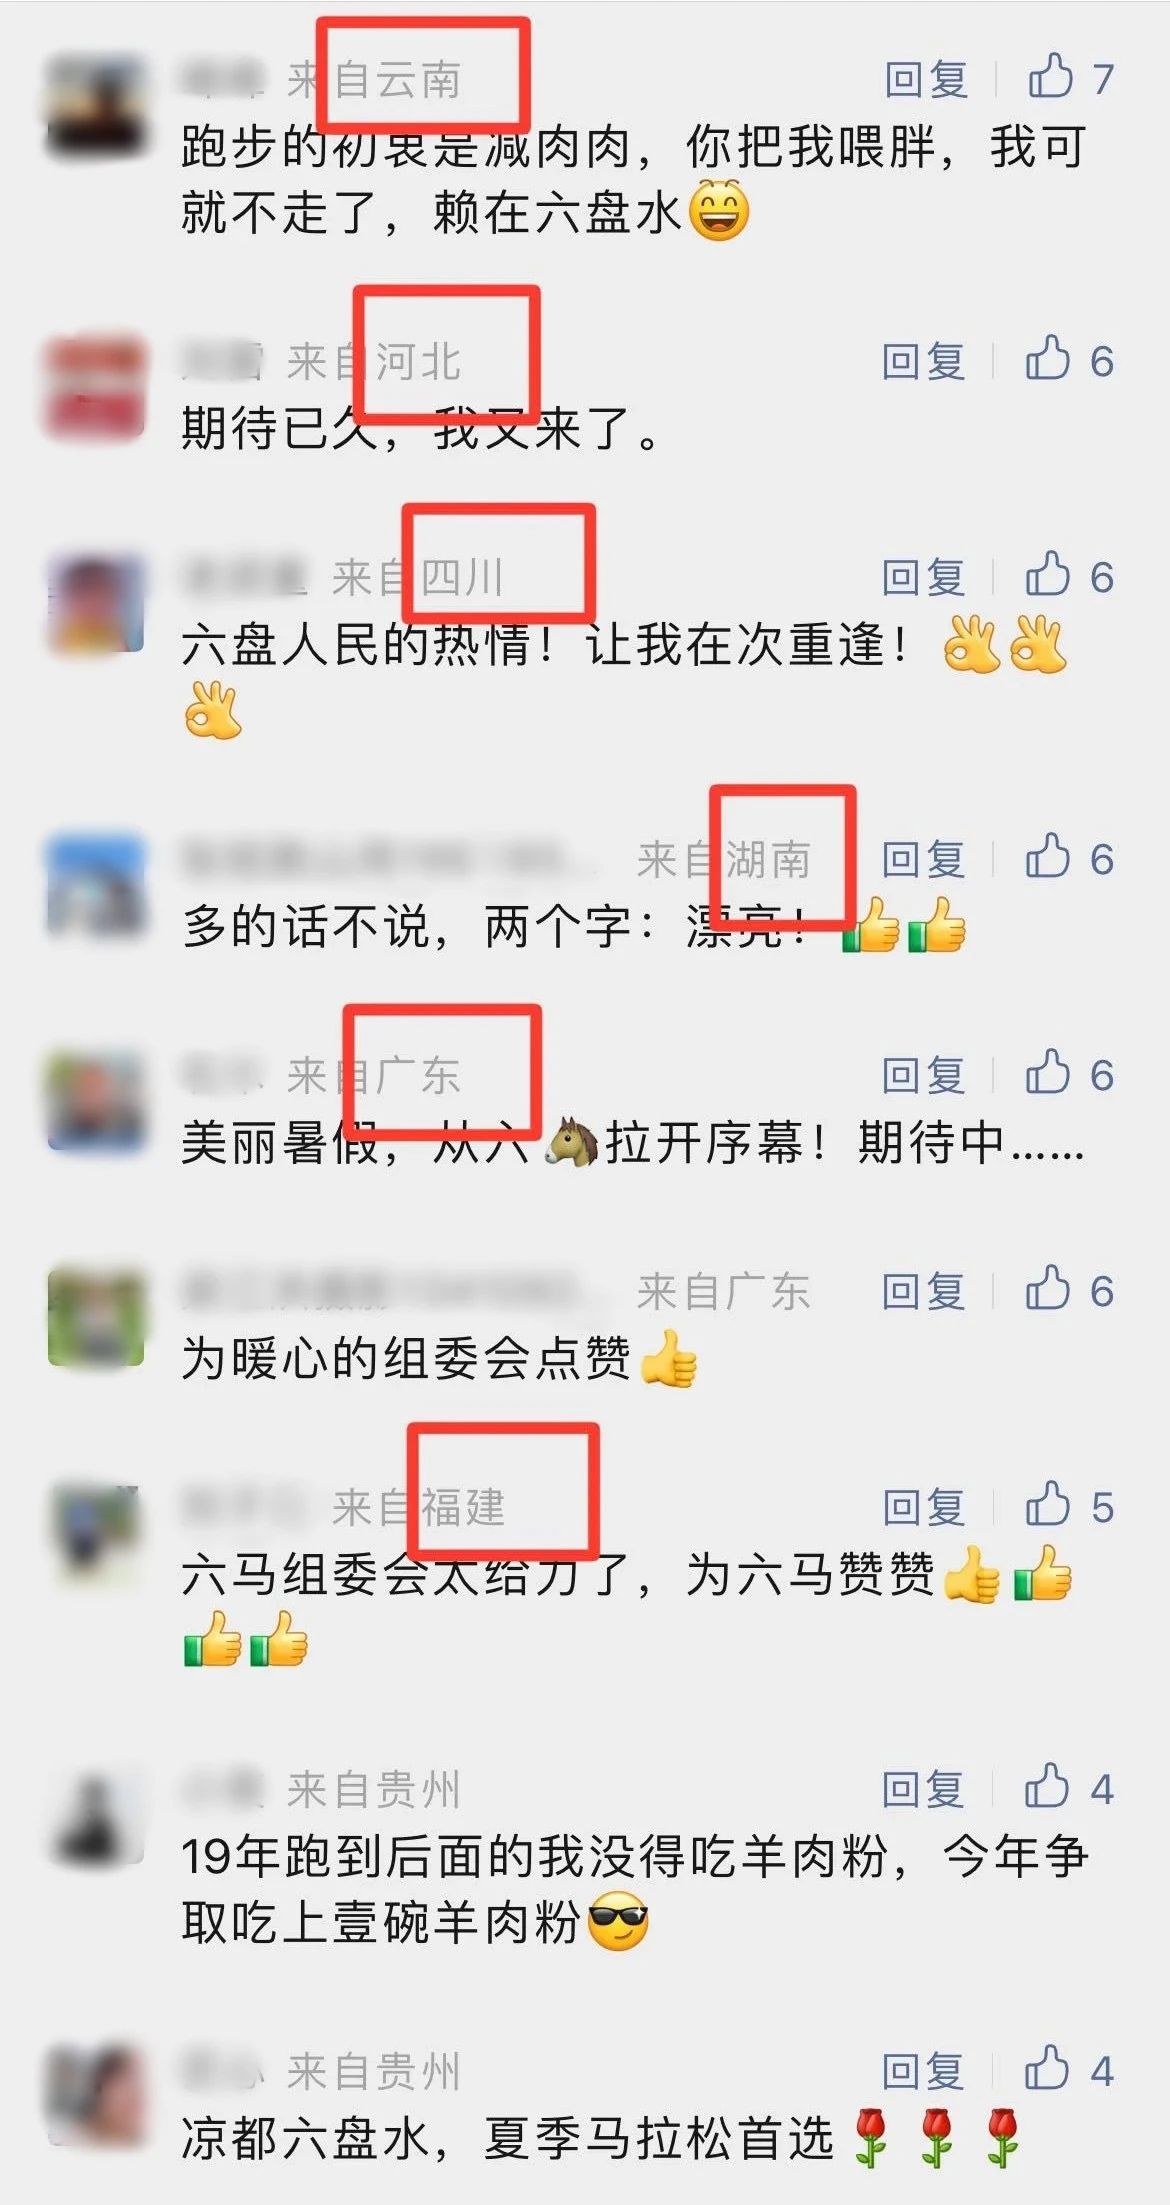Tap like on the 凉都六盘水 comment
1170x2205 pixels.
(x=1047, y=2069)
